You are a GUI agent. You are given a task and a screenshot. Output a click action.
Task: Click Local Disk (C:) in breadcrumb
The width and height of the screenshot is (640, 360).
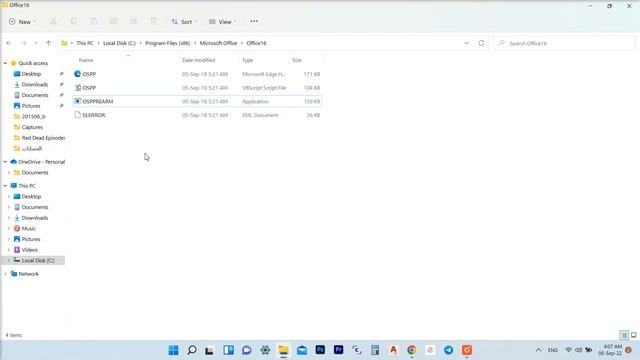click(x=119, y=43)
